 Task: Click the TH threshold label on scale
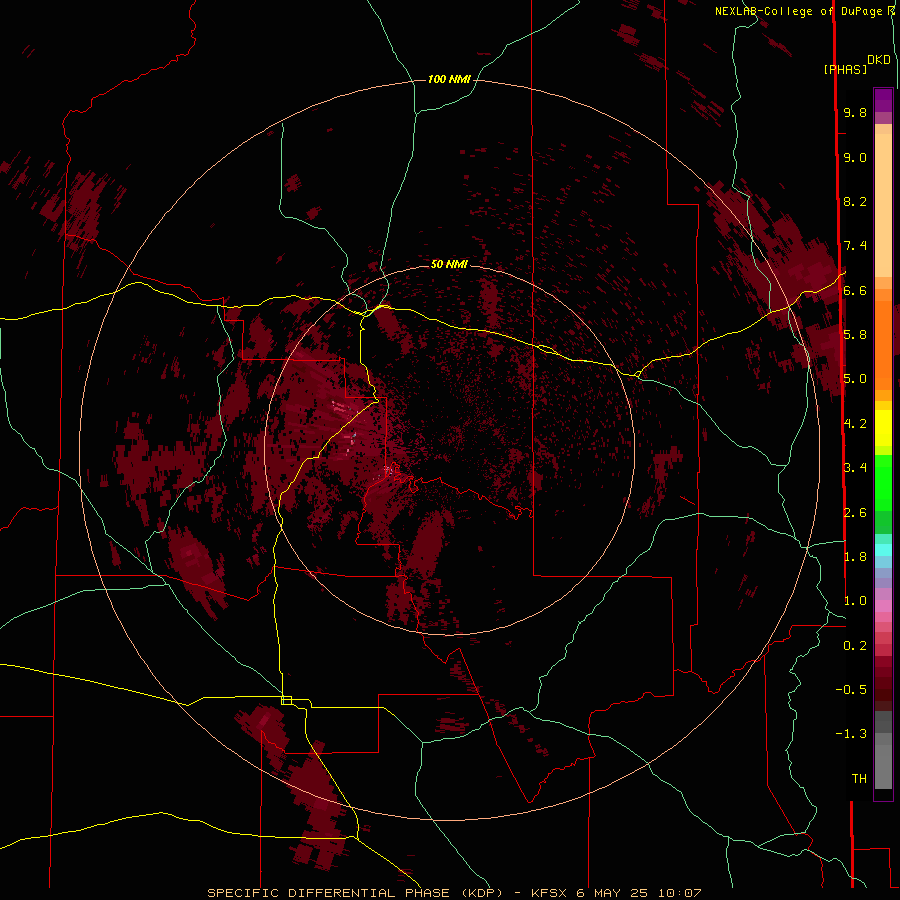[x=859, y=779]
